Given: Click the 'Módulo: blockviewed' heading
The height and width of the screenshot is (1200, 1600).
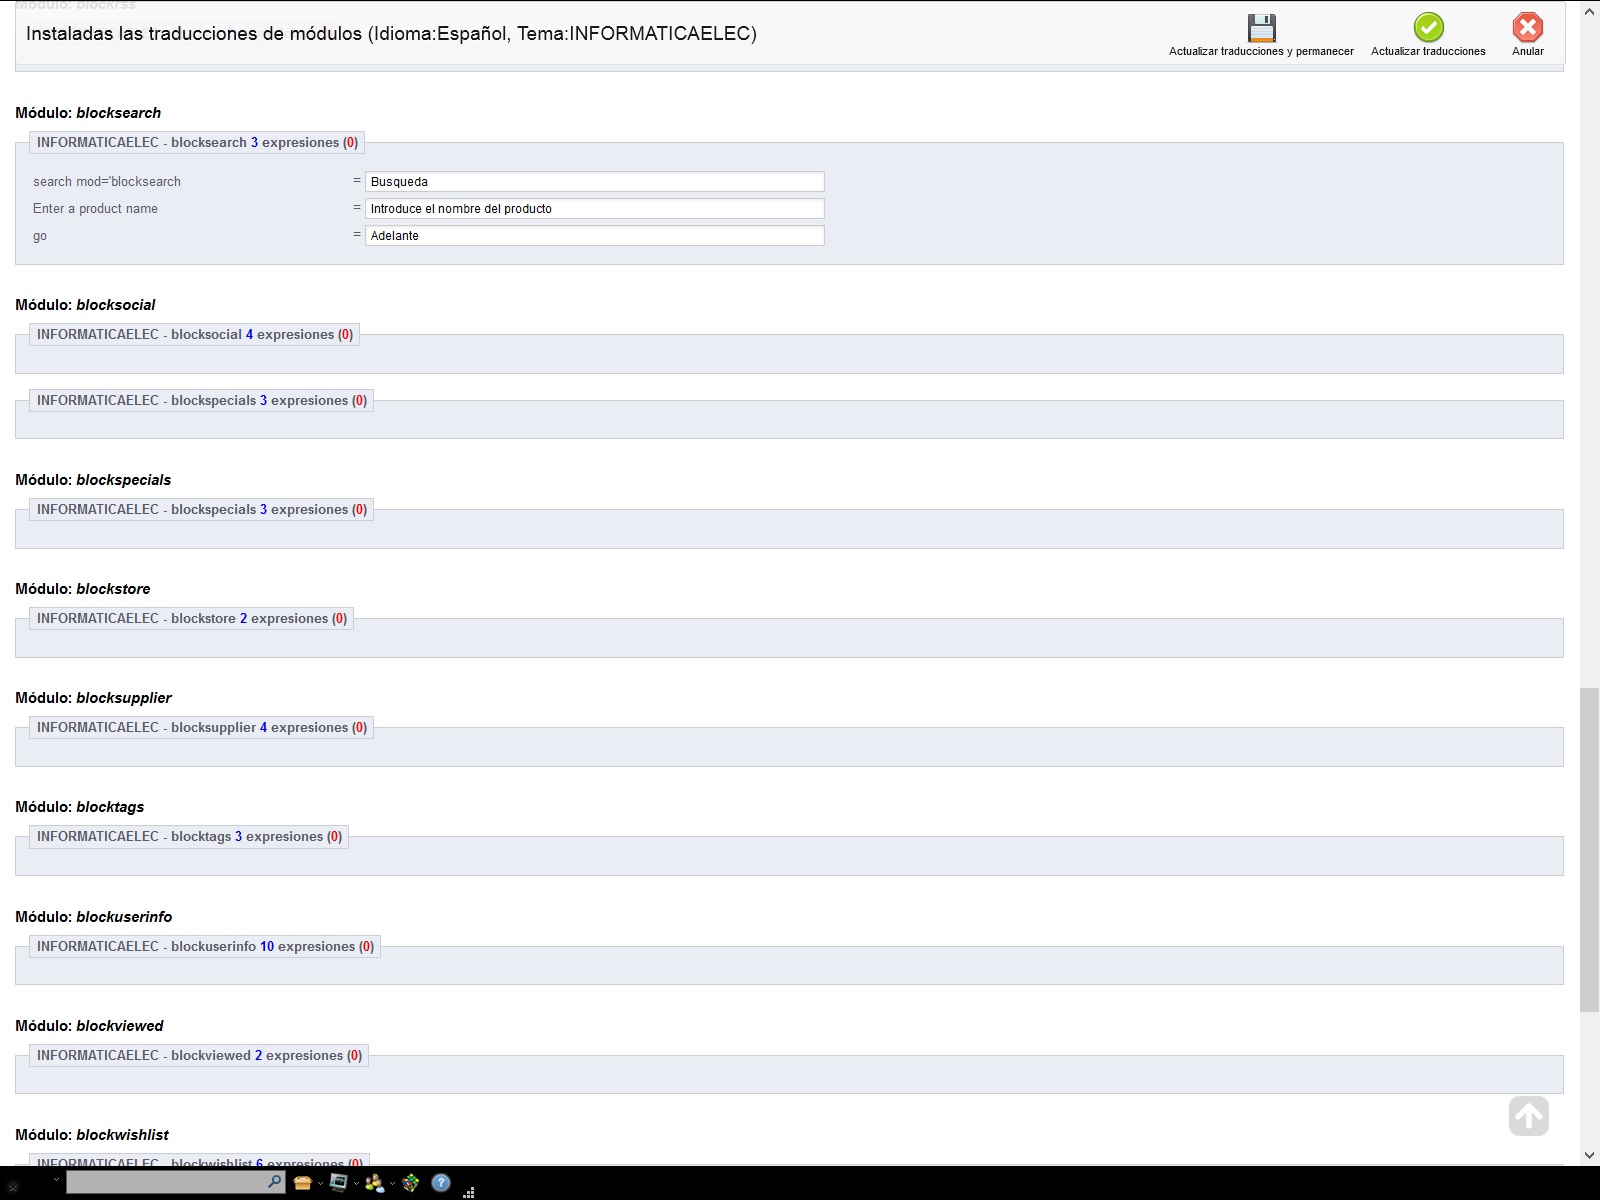Looking at the screenshot, I should pyautogui.click(x=89, y=1026).
